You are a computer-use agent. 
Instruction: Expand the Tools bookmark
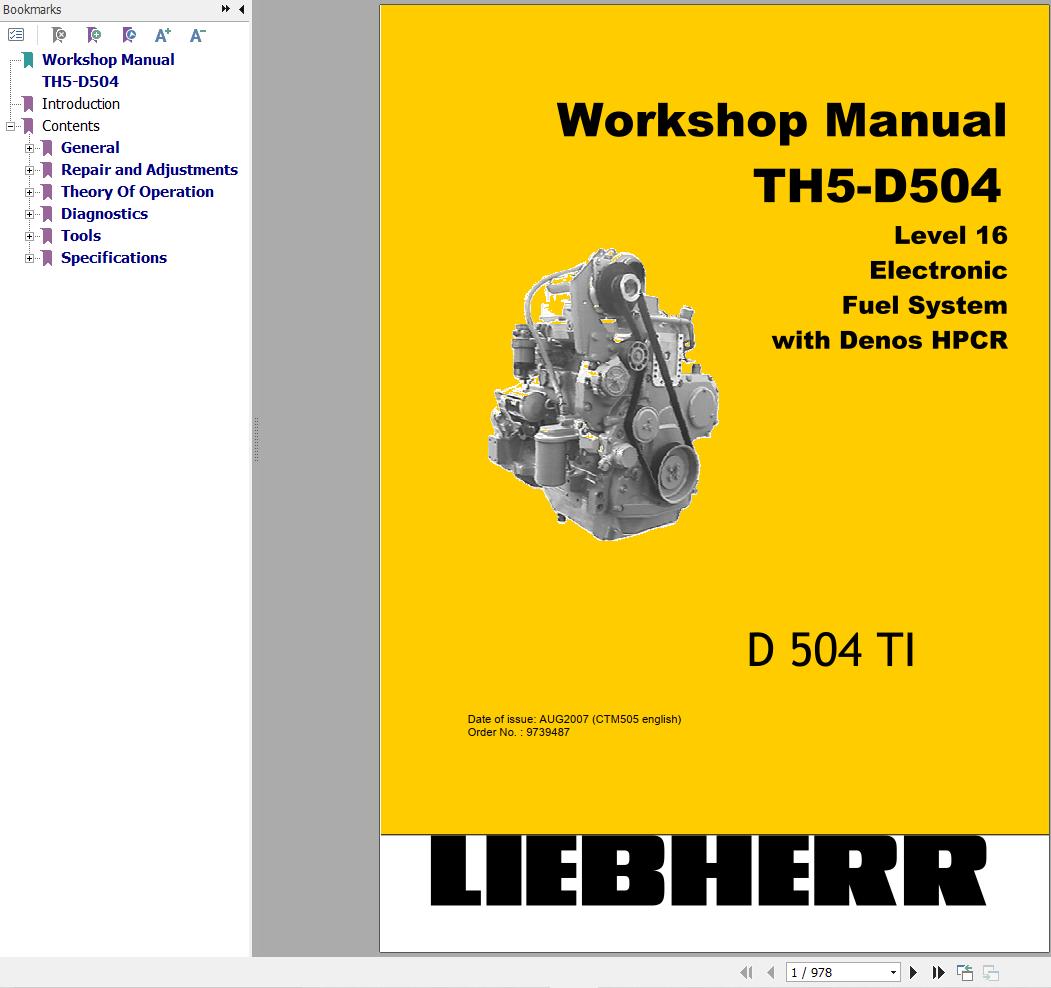(29, 236)
